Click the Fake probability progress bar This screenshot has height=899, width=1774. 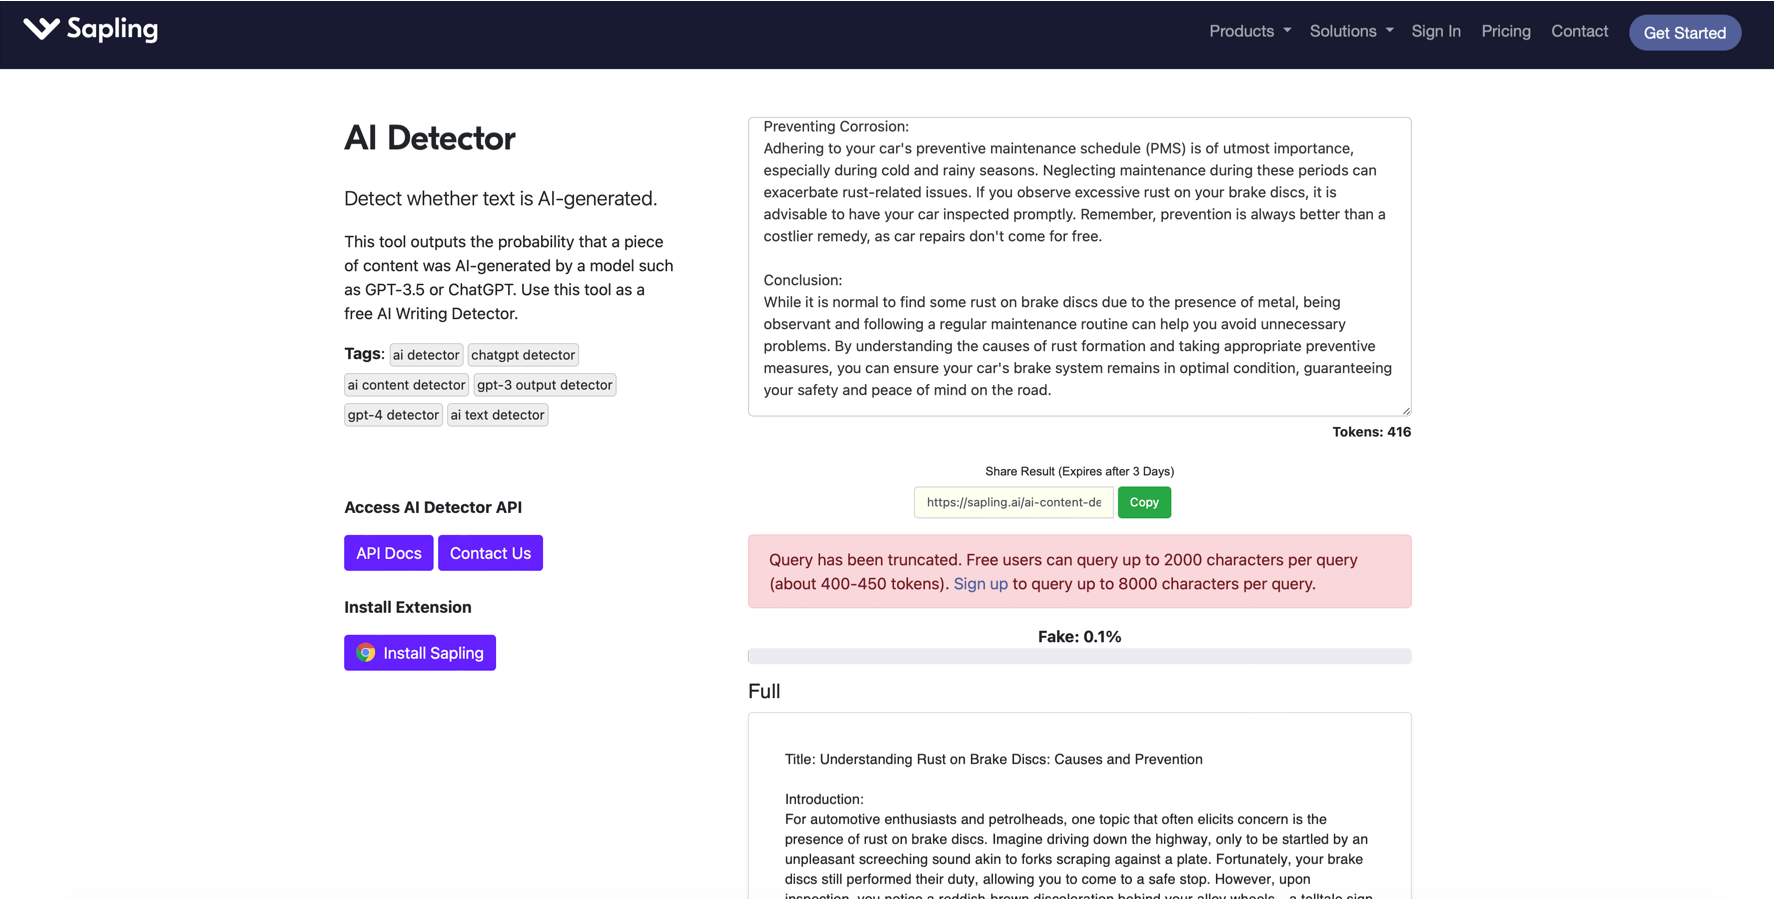1078,656
